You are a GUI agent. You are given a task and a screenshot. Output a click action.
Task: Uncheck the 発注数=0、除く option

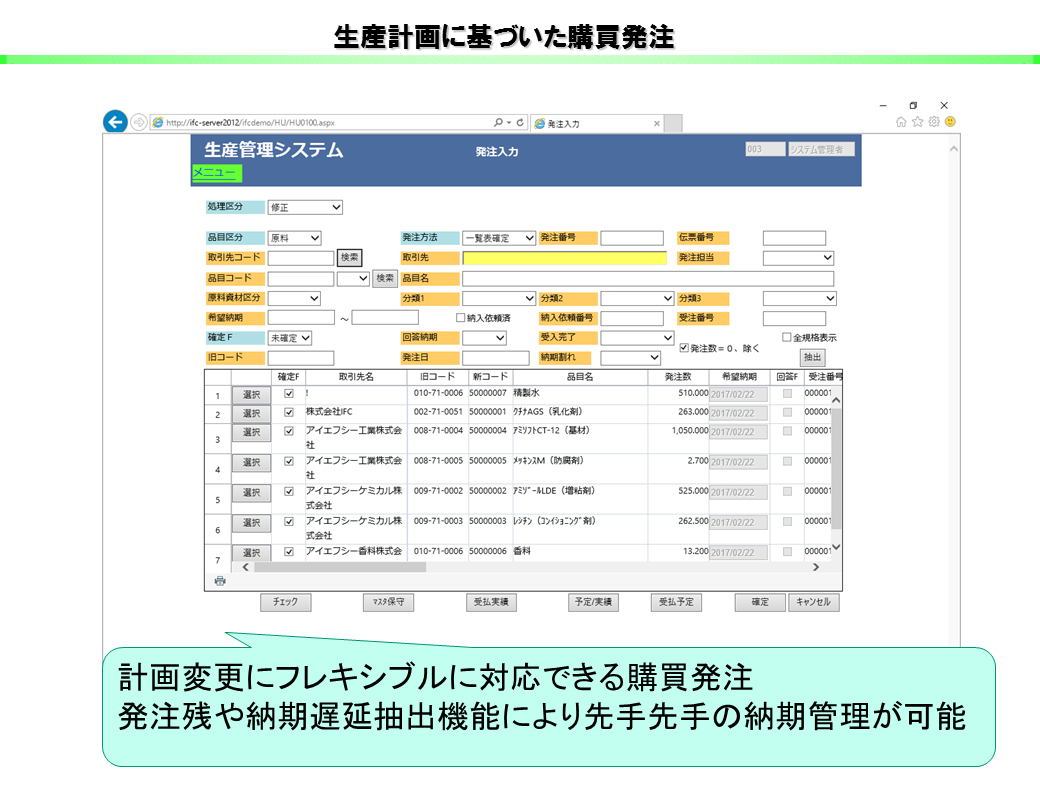pos(683,347)
